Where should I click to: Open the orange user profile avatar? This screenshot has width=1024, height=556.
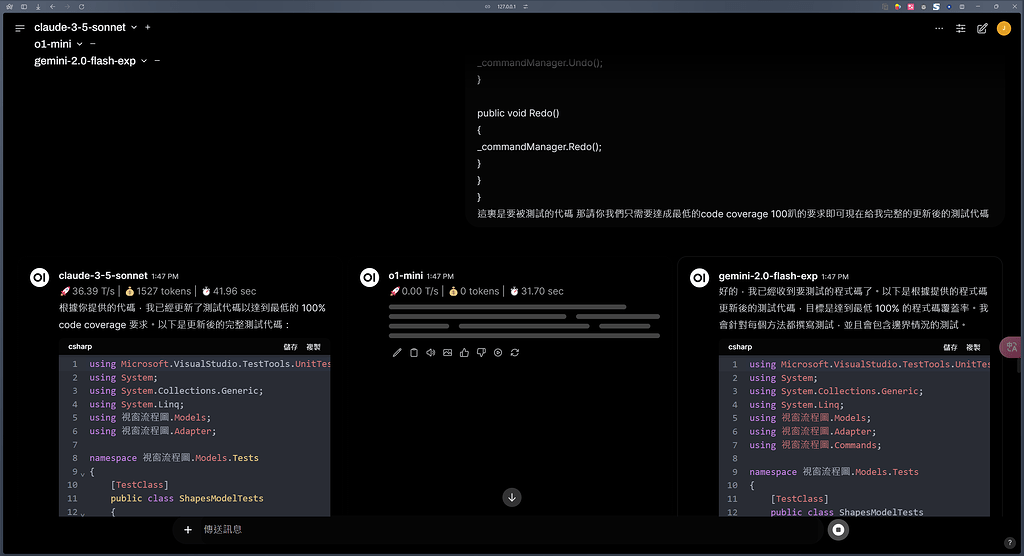[1004, 28]
